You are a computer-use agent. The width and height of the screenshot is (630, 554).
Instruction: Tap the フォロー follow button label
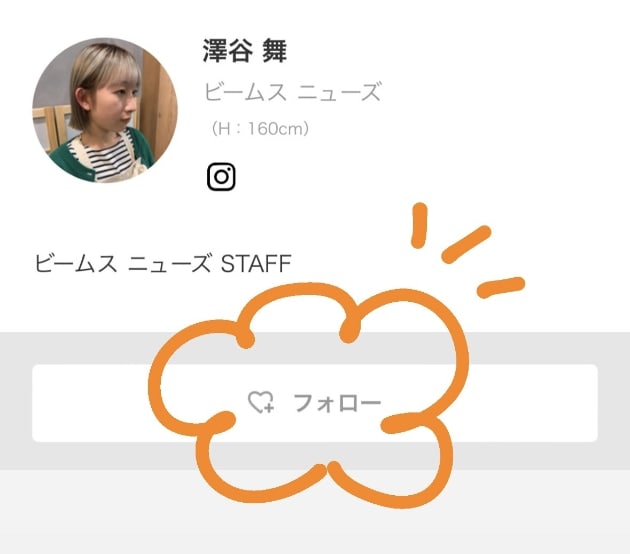click(337, 403)
